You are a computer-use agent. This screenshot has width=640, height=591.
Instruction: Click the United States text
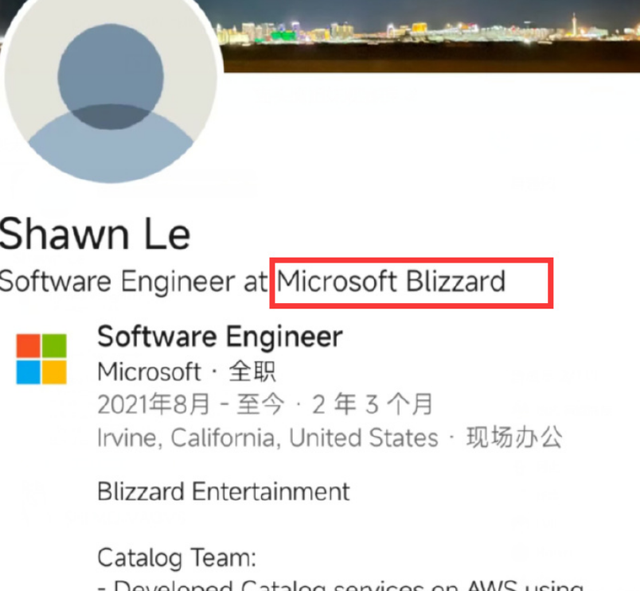coord(363,438)
